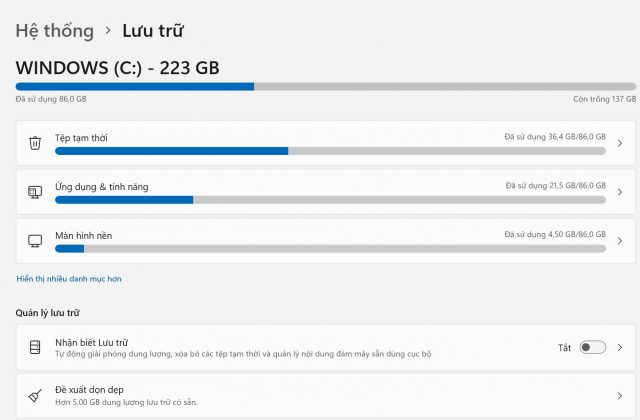Expand the Tệp tạm thời row chevron
The width and height of the screenshot is (640, 420).
(620, 143)
